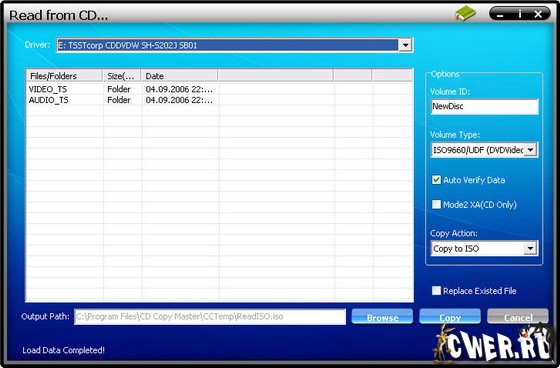Expand the Driver drive dropdown
Image resolution: width=560 pixels, height=368 pixels.
click(x=405, y=45)
